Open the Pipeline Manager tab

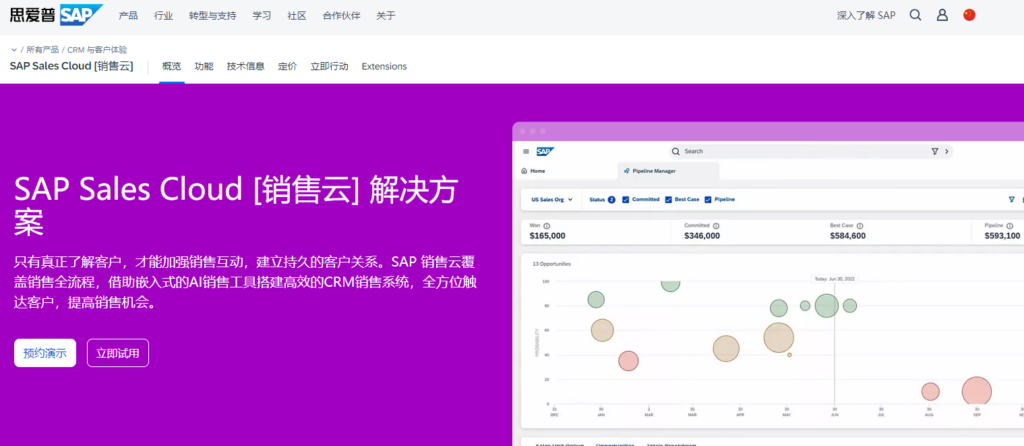[668, 171]
